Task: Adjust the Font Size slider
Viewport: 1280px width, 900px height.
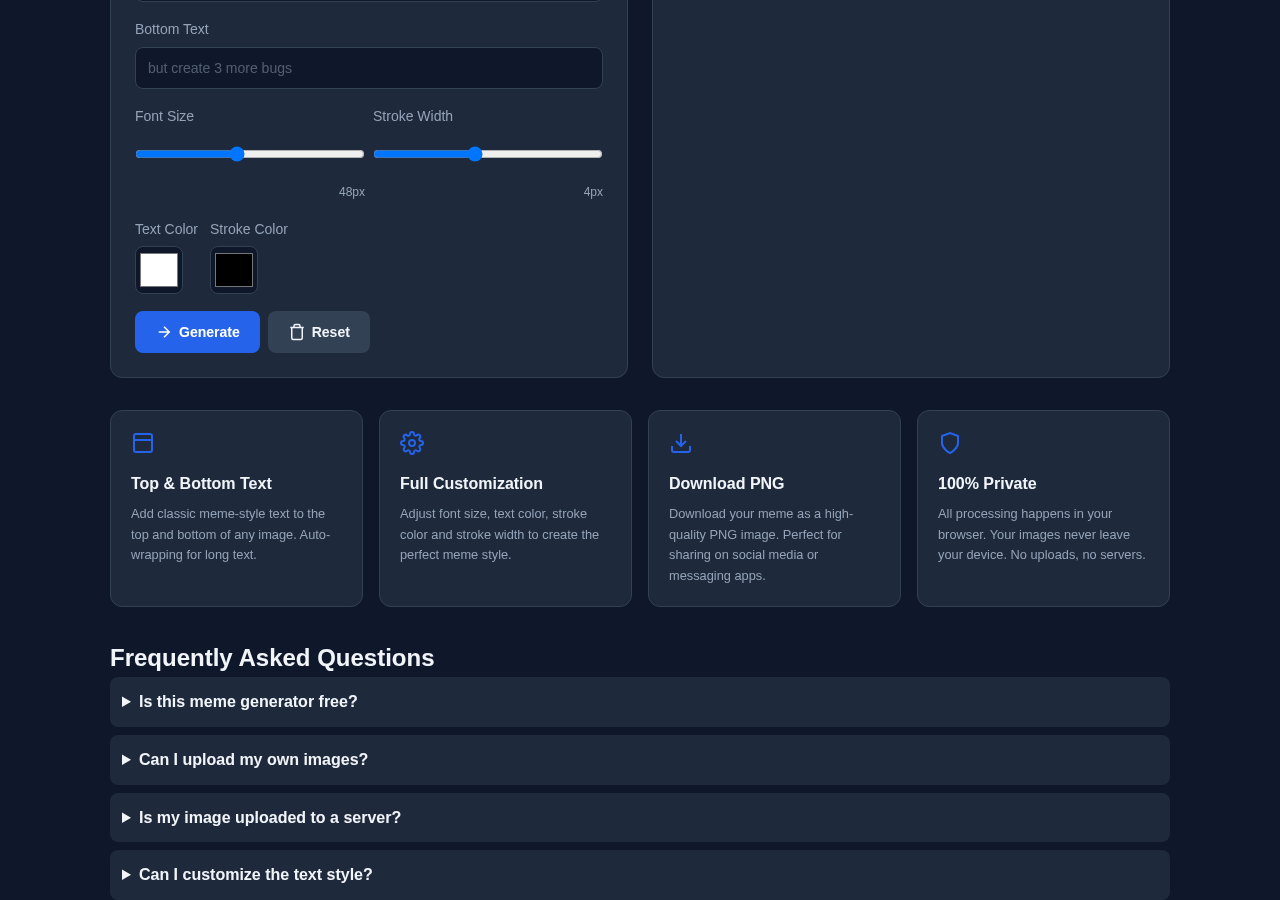Action: click(x=250, y=154)
